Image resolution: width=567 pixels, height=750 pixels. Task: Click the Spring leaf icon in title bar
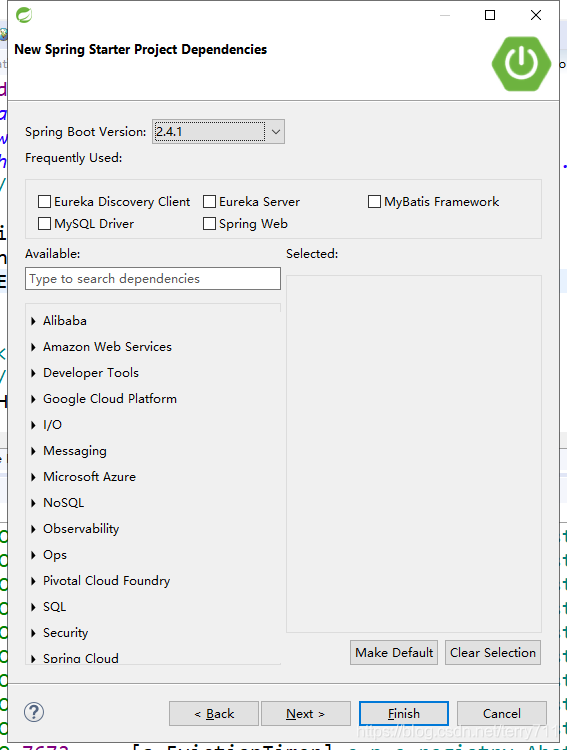tap(24, 15)
